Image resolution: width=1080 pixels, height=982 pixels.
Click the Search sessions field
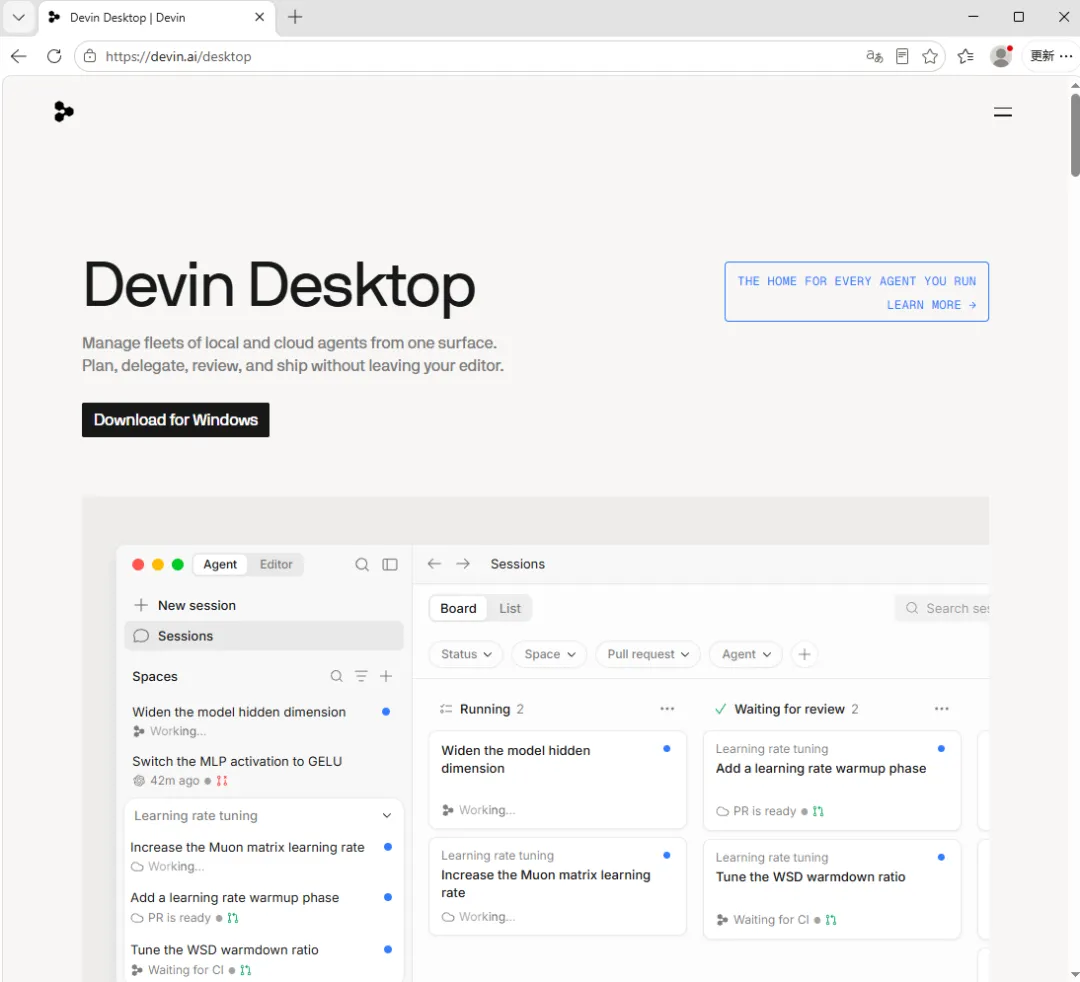point(942,609)
